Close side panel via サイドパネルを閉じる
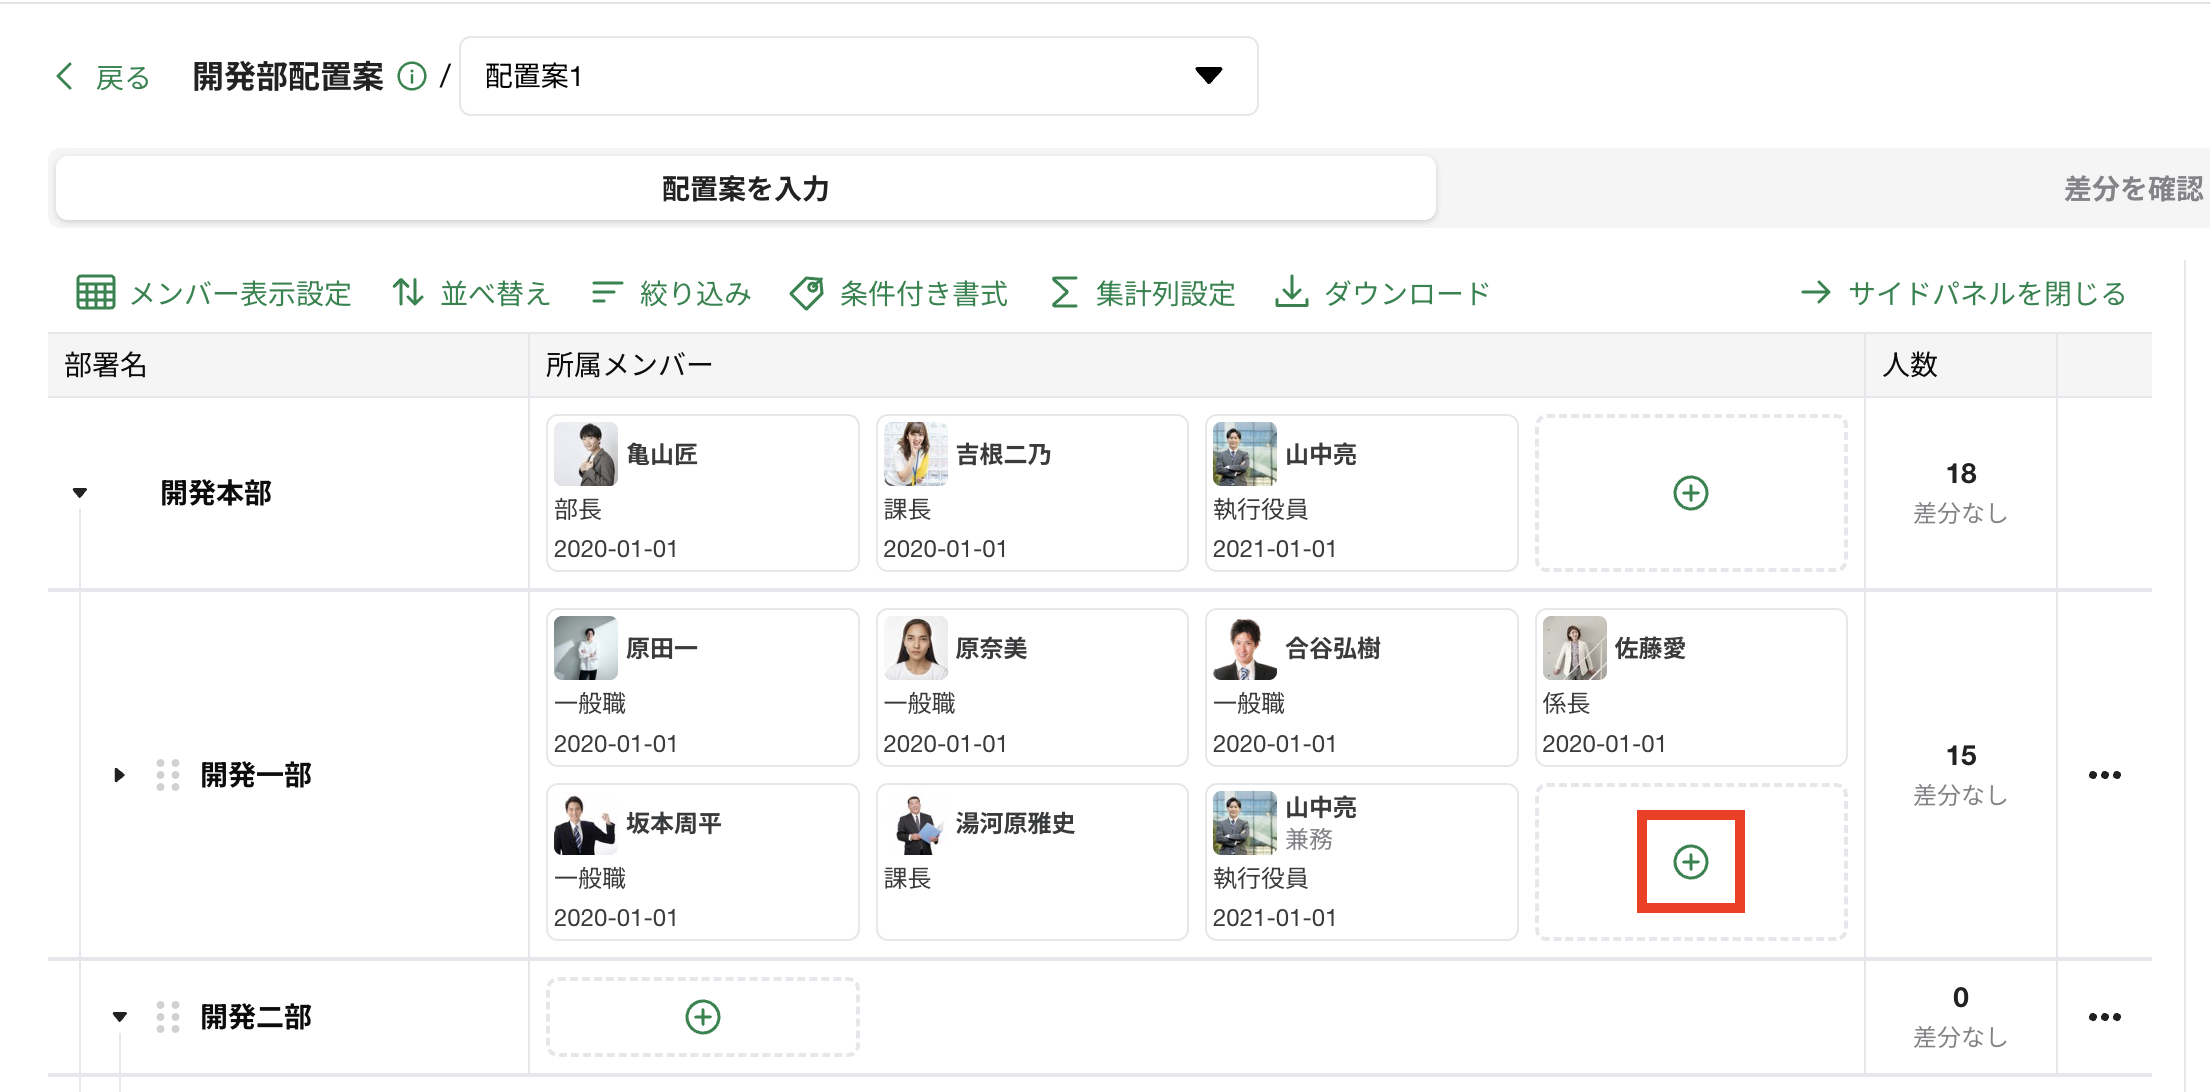This screenshot has height=1092, width=2210. (x=1963, y=293)
